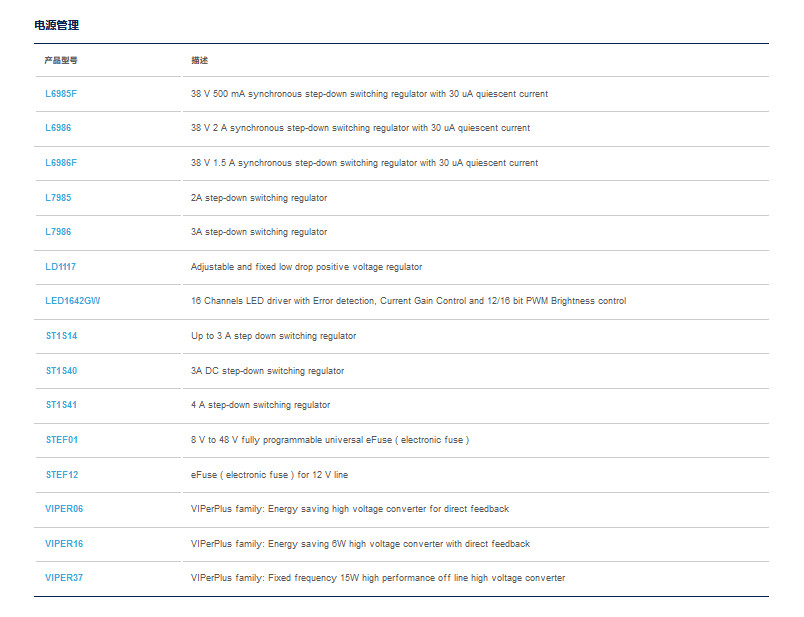Select the '16 Channels LED driver' description
The width and height of the screenshot is (804, 617).
click(x=408, y=301)
